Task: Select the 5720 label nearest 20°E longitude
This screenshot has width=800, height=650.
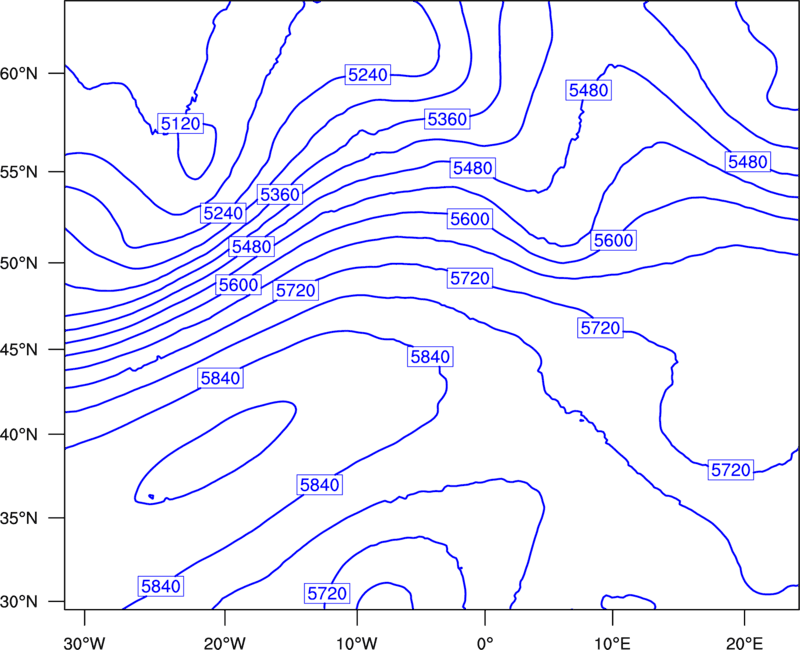Action: (x=731, y=470)
